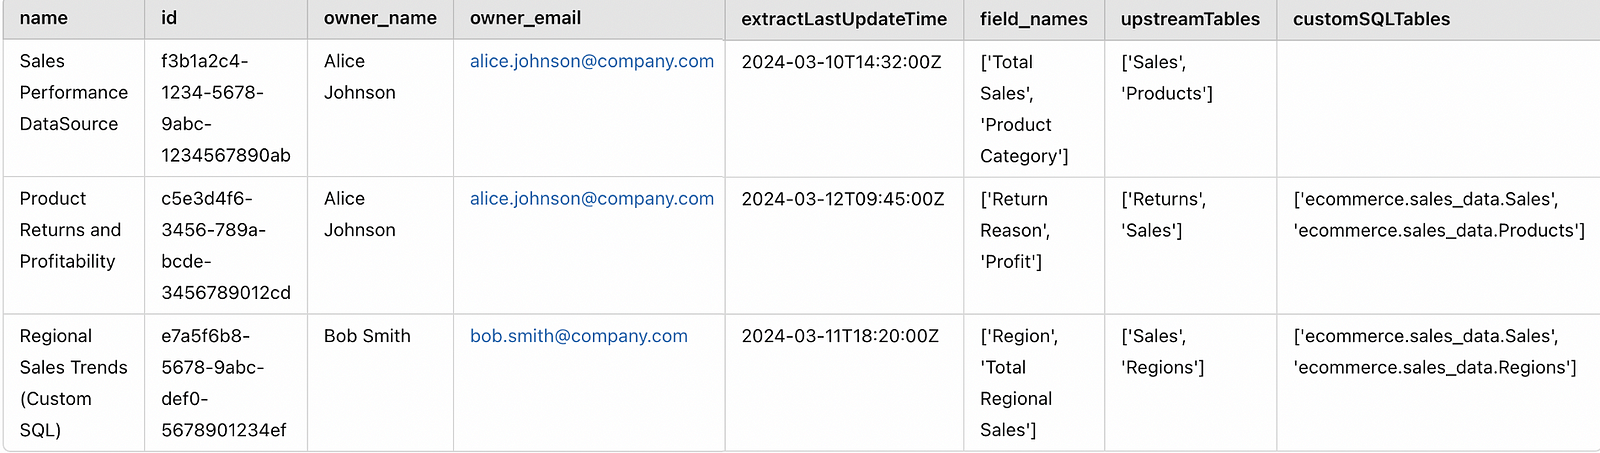
Task: Open Alice's email link in Product Returns row
Action: point(592,198)
